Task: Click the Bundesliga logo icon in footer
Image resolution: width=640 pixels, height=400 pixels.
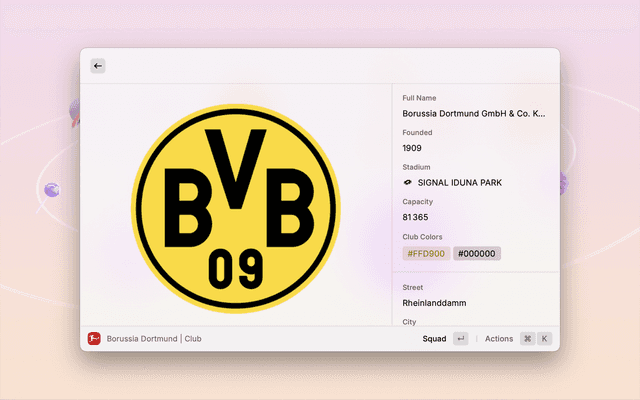Action: (x=94, y=339)
